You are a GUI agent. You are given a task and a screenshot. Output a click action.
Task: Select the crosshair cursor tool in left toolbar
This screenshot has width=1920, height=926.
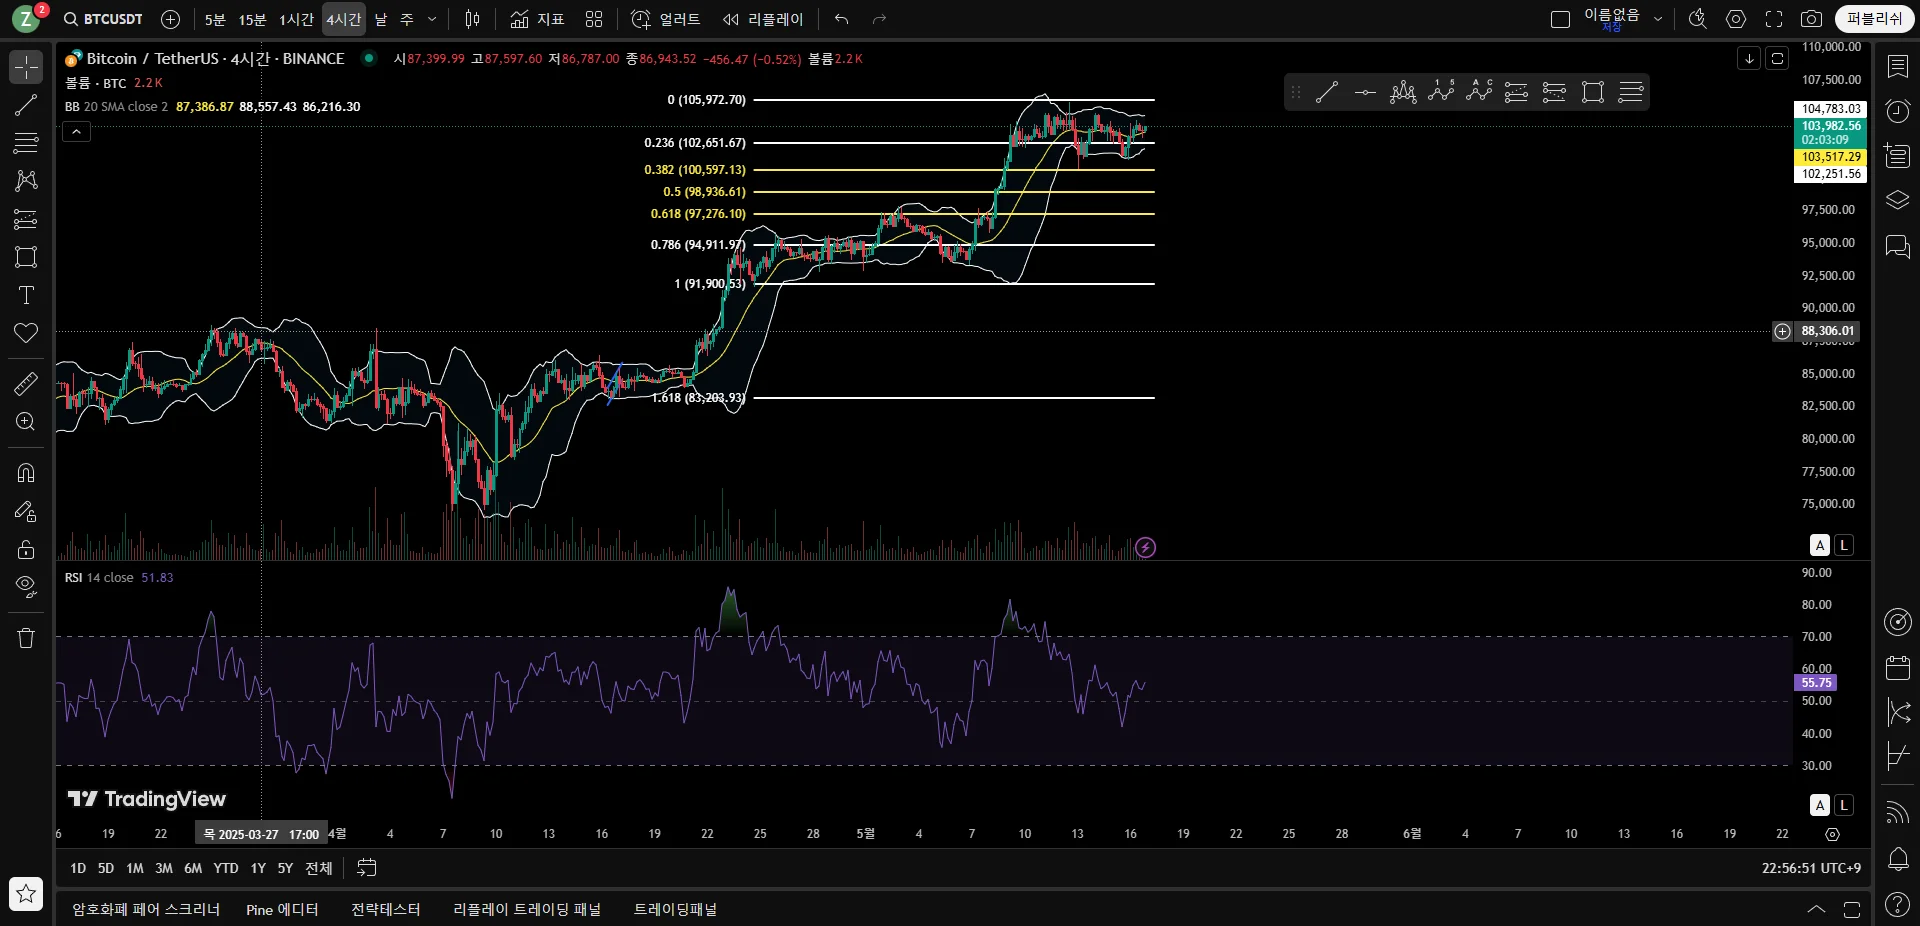pyautogui.click(x=26, y=67)
